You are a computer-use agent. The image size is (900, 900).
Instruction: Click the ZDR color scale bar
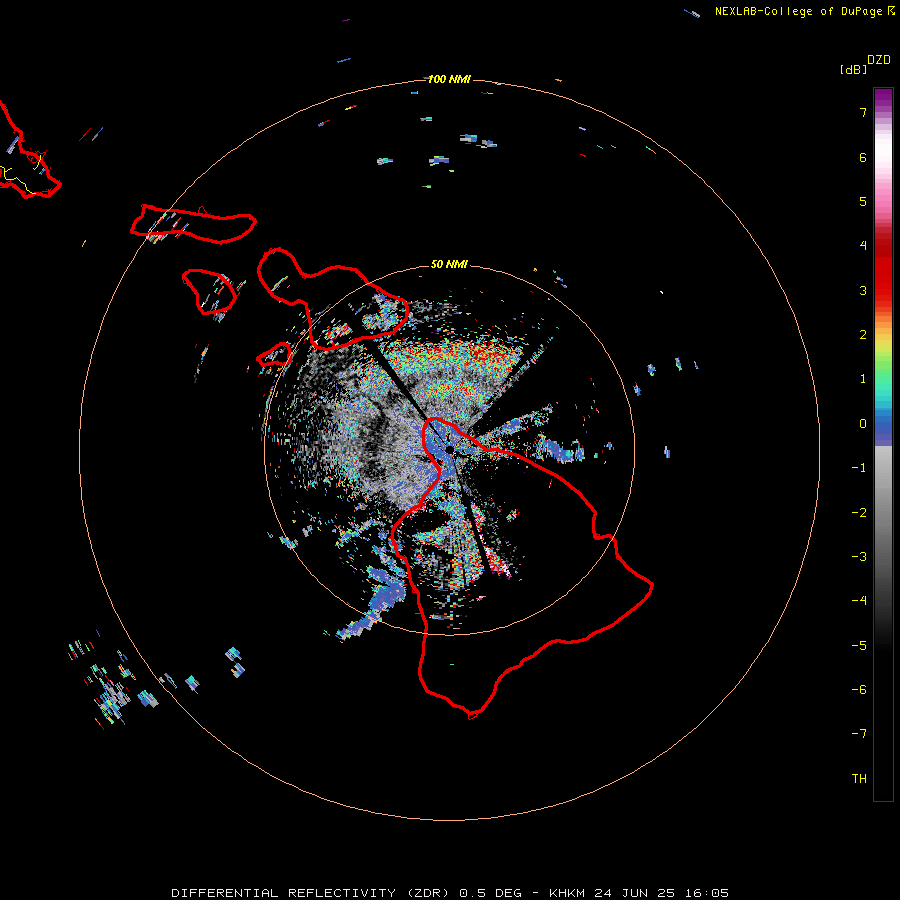click(x=883, y=444)
